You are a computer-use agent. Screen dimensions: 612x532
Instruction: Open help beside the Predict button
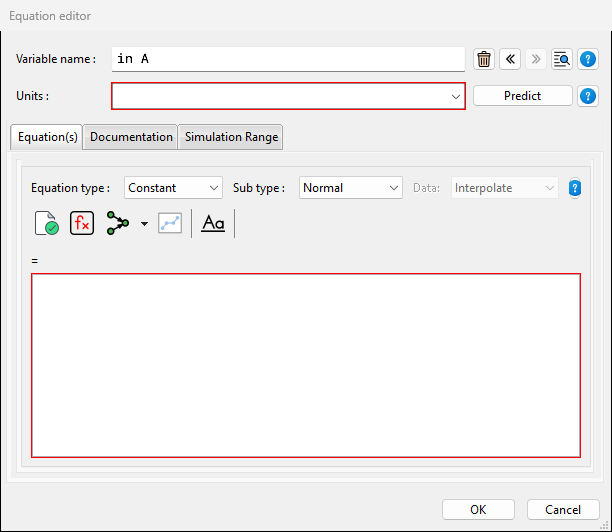click(588, 96)
